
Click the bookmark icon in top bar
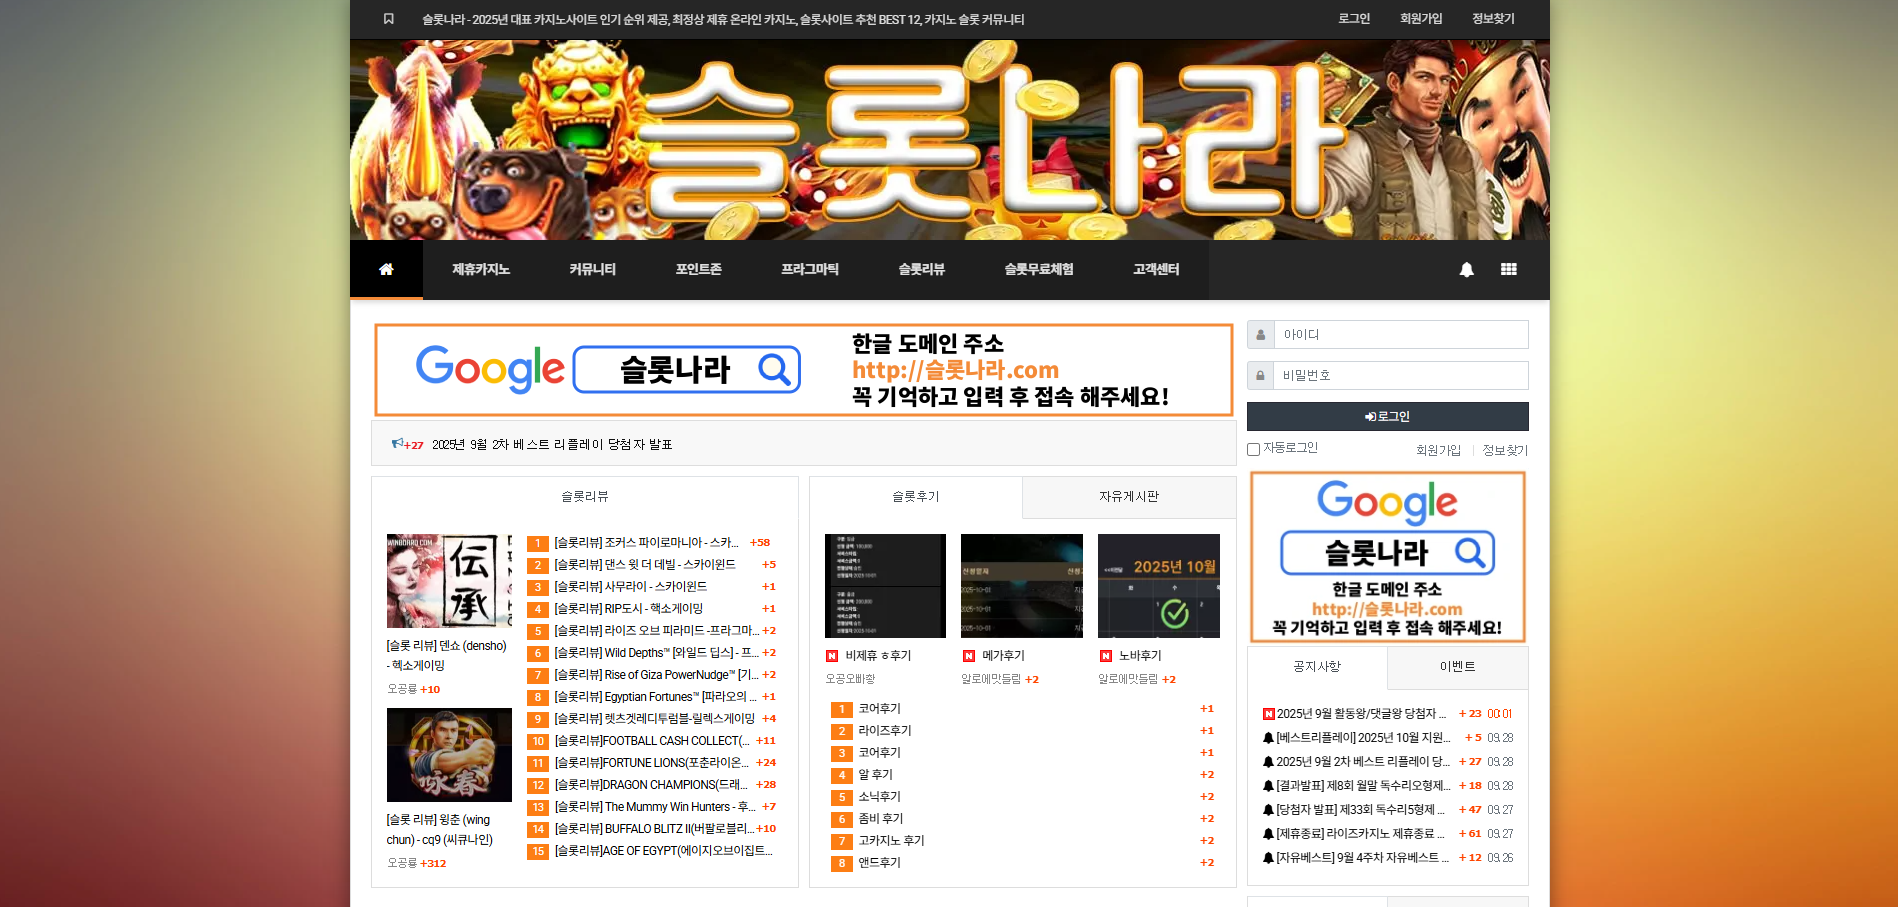coord(389,19)
